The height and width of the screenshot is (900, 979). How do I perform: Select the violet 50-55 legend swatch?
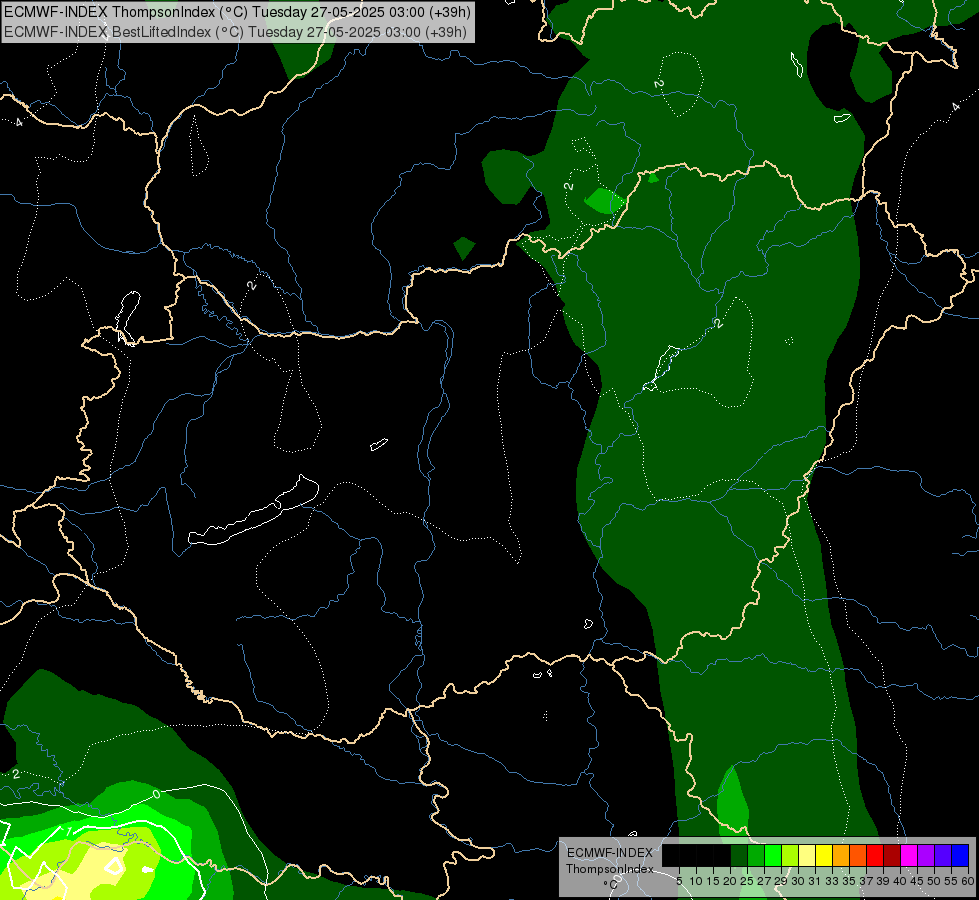[x=943, y=855]
